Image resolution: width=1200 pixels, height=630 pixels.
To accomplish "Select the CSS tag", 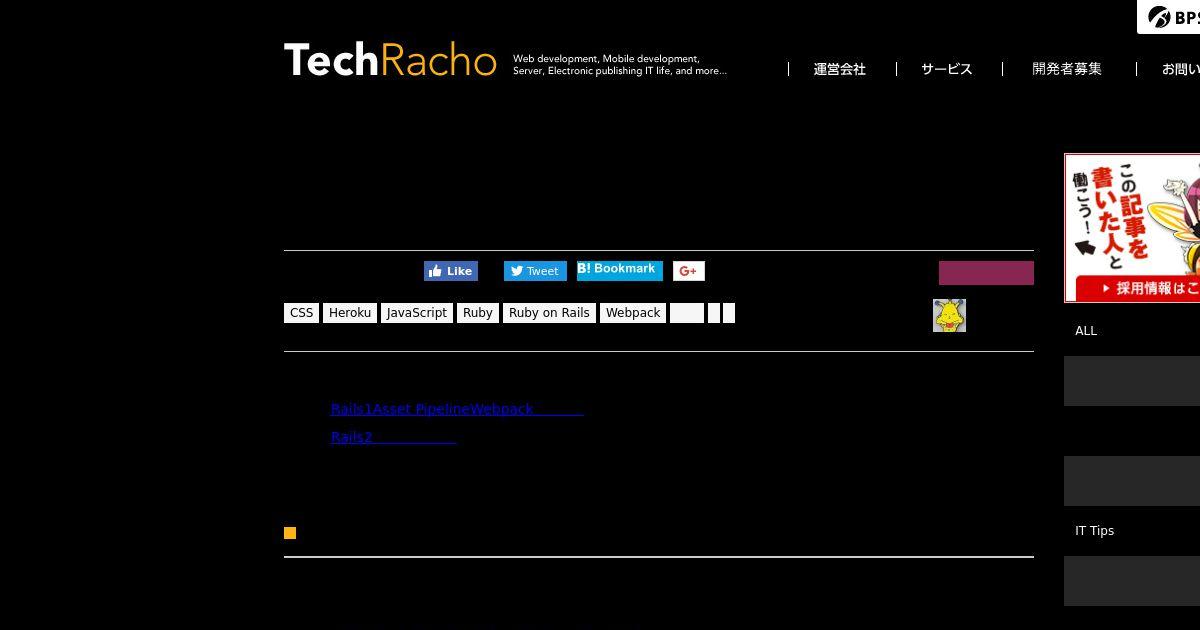I will [301, 313].
